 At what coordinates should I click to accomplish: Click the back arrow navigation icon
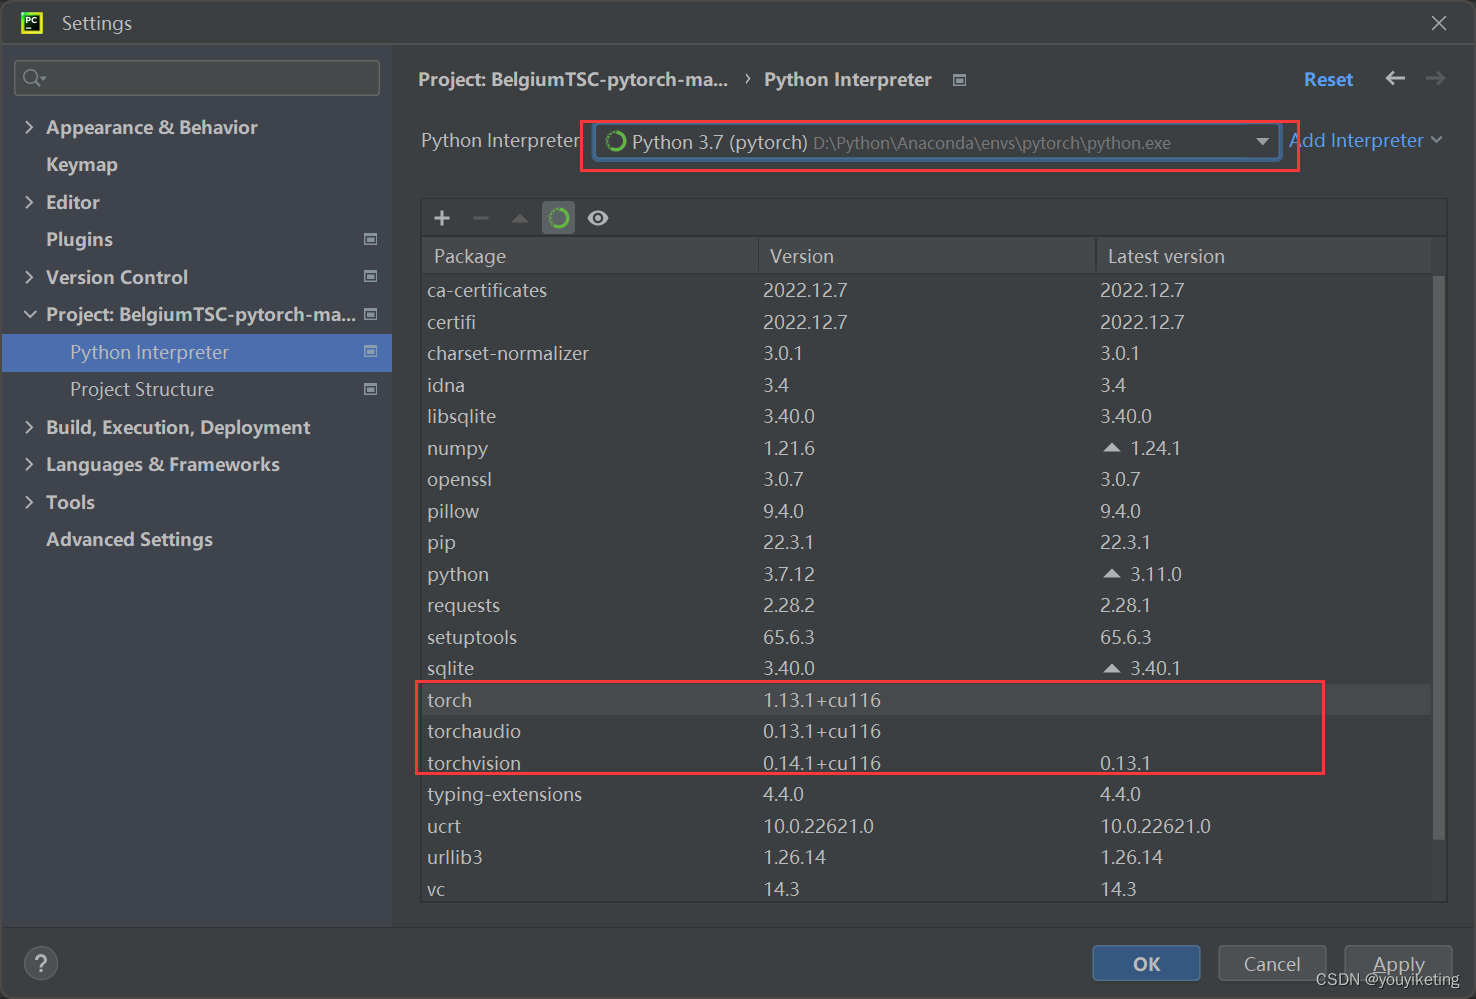pos(1395,78)
